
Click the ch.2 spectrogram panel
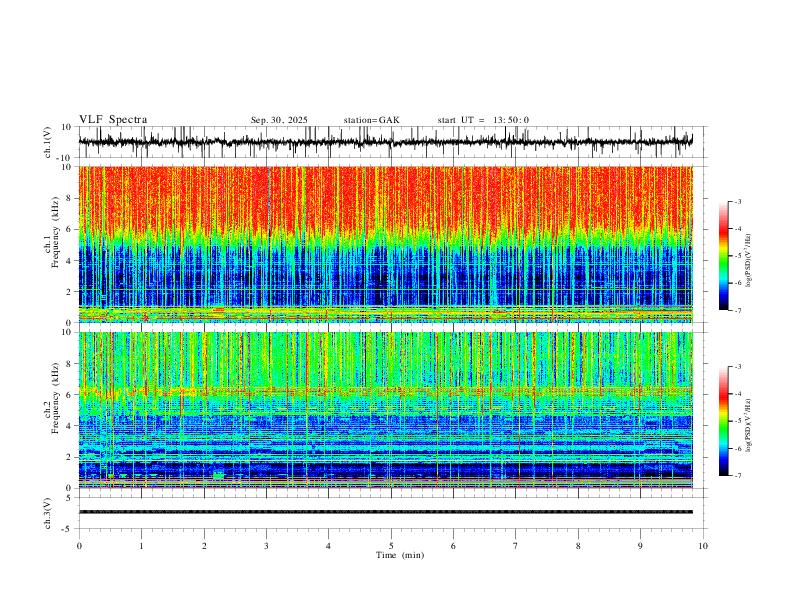(x=385, y=410)
